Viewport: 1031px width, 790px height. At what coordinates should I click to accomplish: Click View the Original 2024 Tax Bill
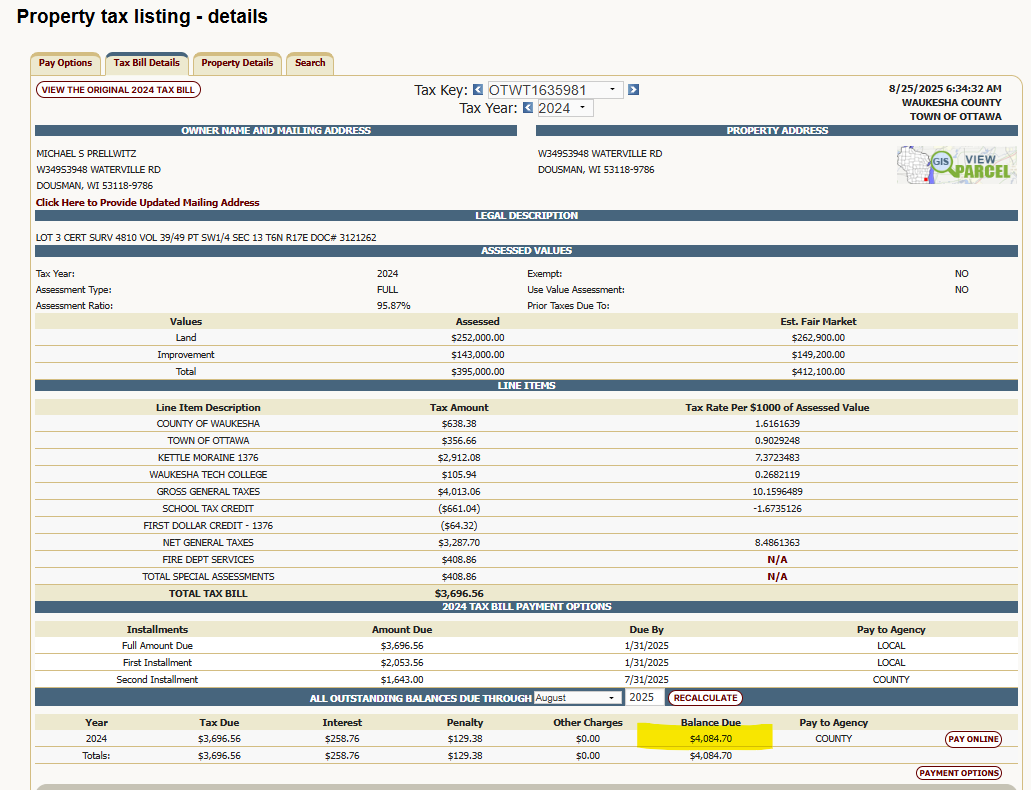tap(118, 90)
